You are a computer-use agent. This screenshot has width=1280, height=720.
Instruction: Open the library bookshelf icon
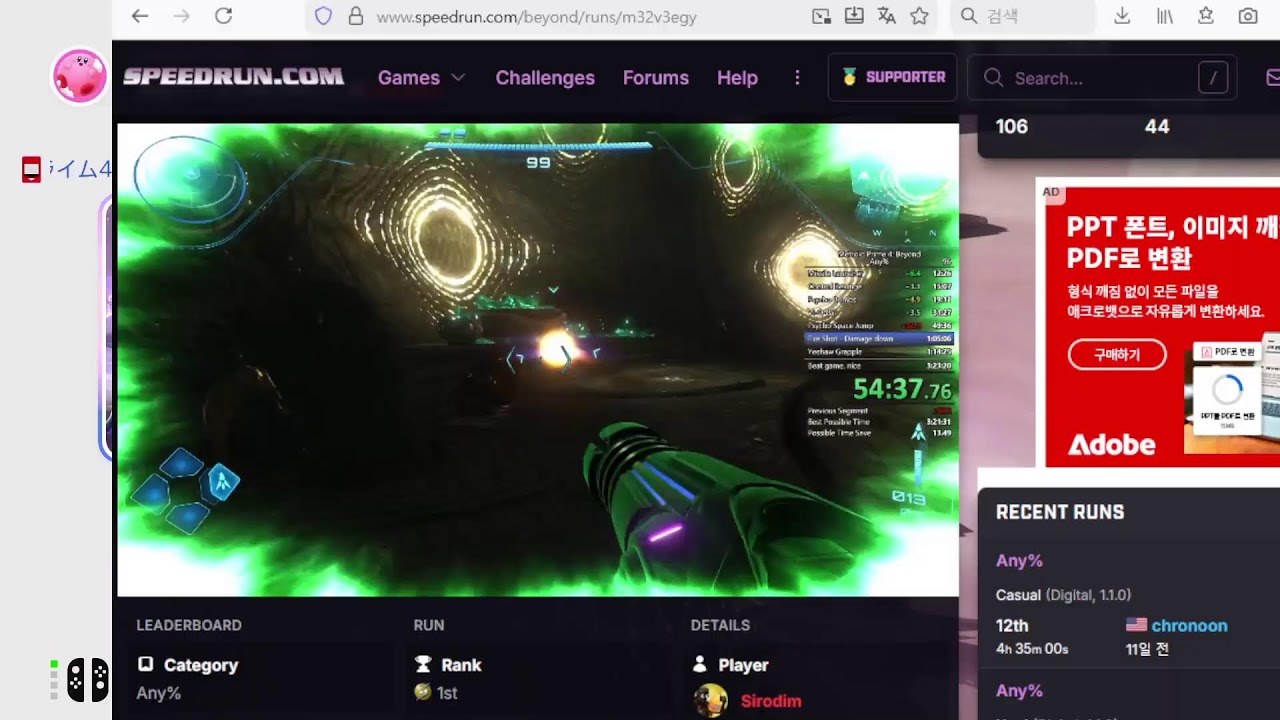point(1164,16)
